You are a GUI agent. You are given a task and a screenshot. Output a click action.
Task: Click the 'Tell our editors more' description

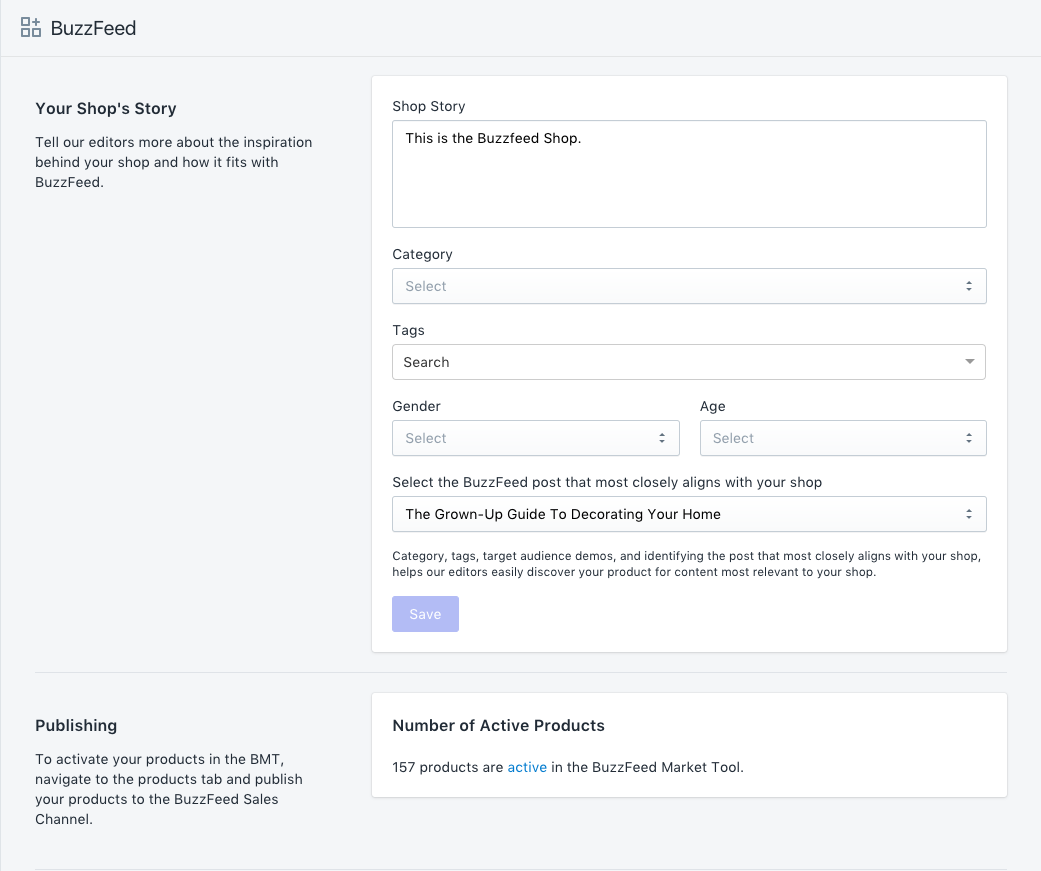point(174,162)
